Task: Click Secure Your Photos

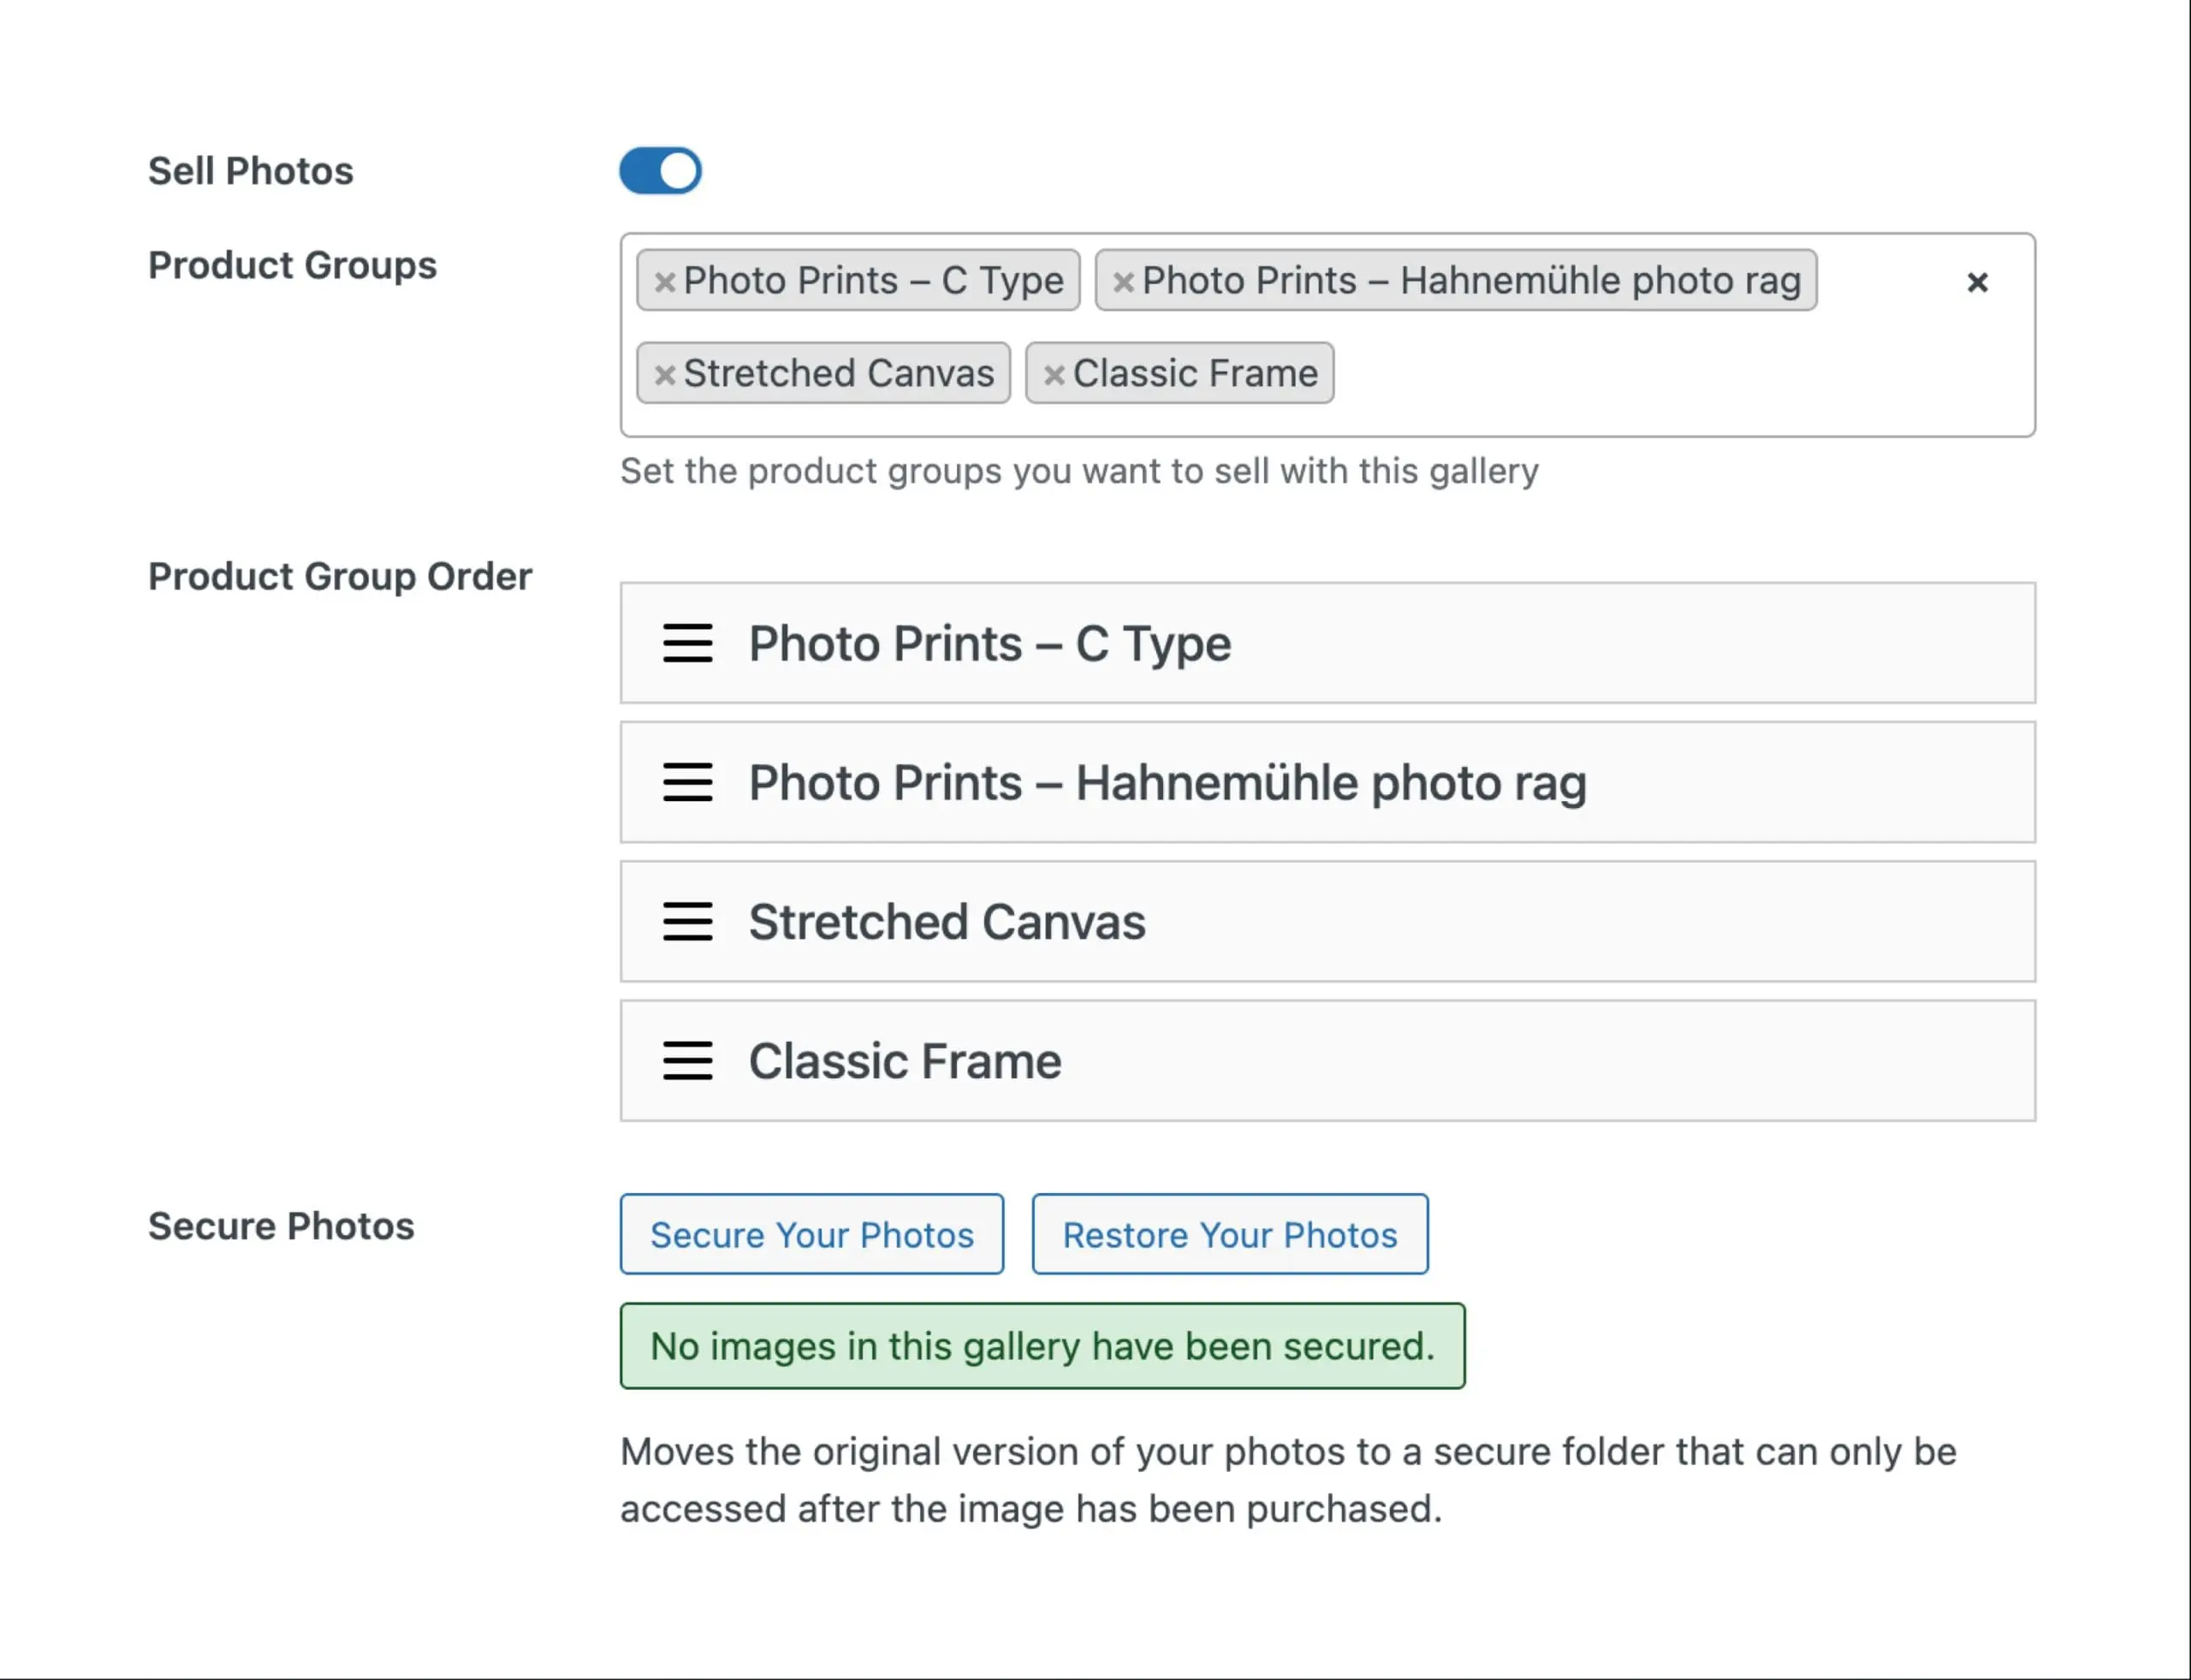Action: pyautogui.click(x=811, y=1234)
